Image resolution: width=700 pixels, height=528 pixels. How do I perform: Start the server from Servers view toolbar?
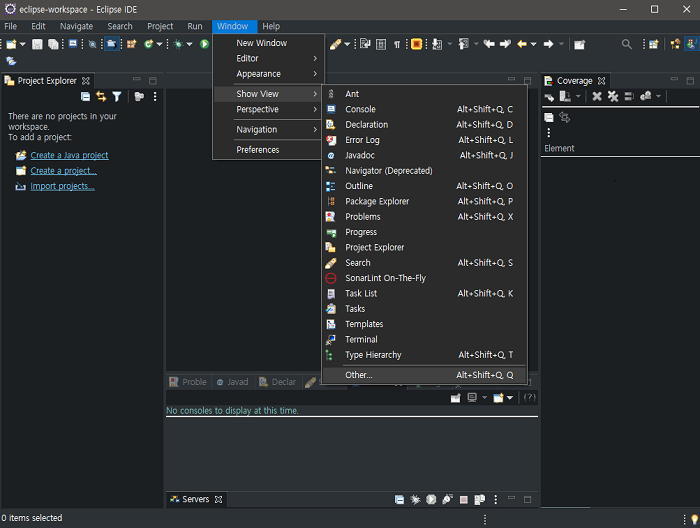431,499
